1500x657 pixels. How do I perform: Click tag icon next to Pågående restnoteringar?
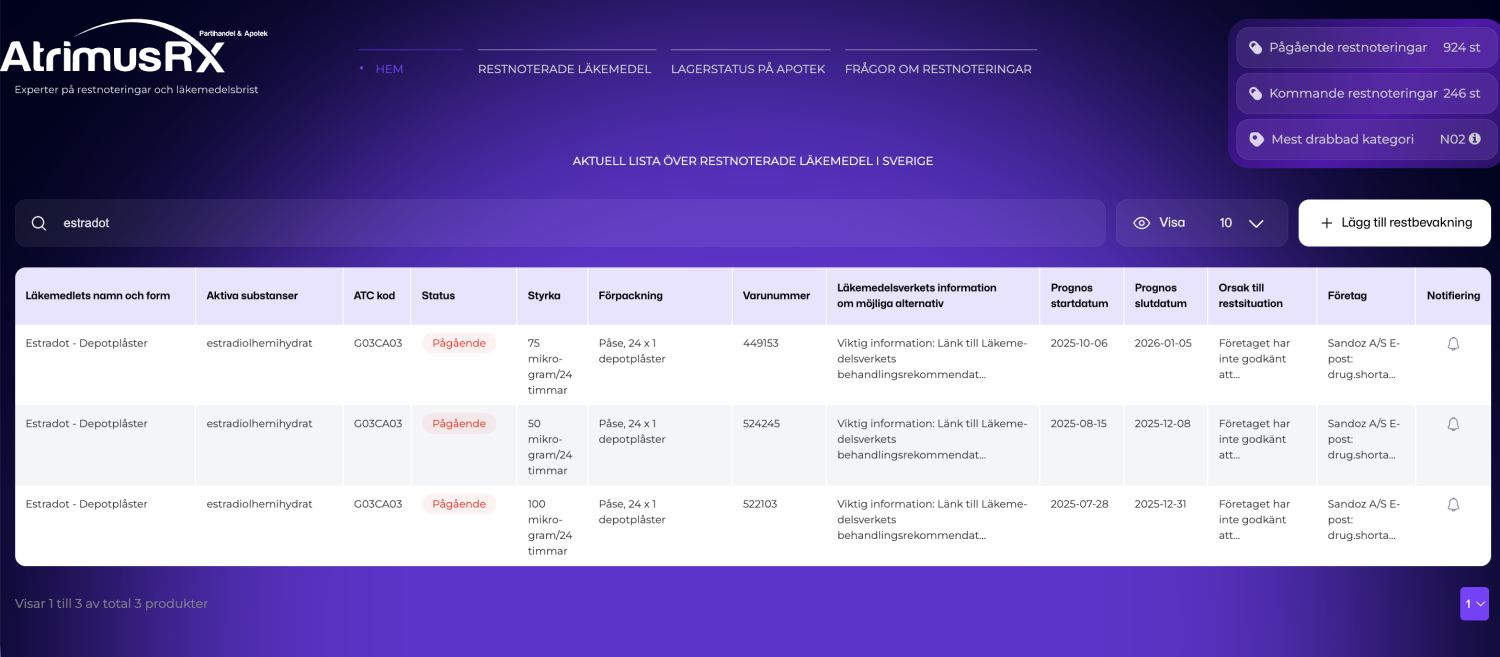[x=1255, y=48]
